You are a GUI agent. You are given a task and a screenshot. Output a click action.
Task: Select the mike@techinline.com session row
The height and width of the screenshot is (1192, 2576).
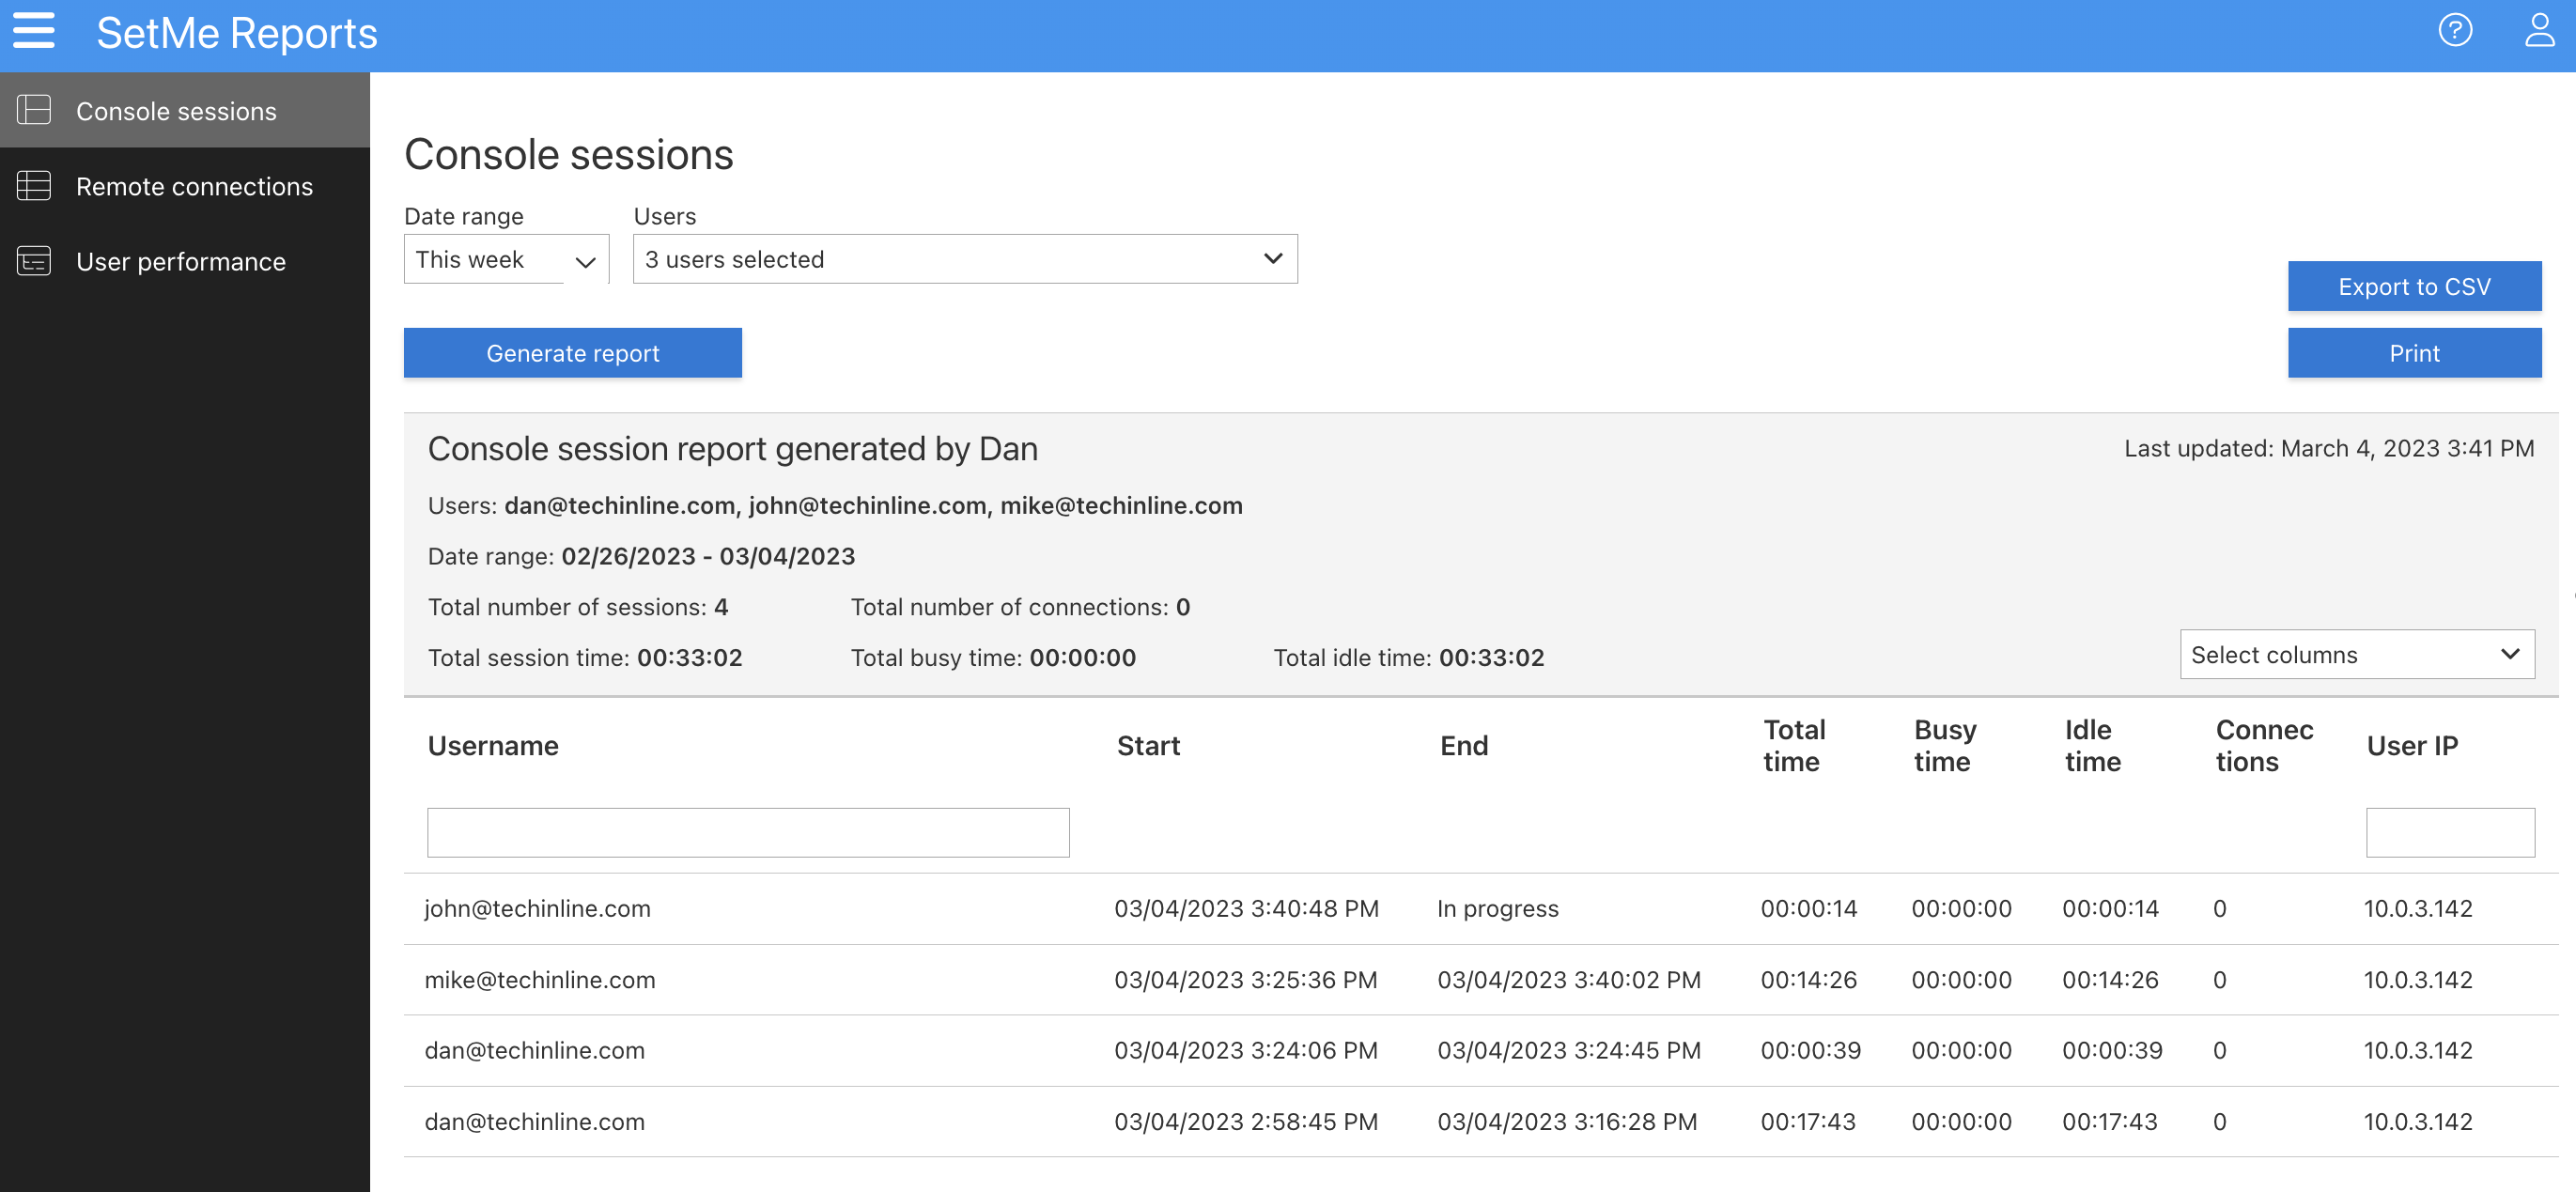(540, 980)
